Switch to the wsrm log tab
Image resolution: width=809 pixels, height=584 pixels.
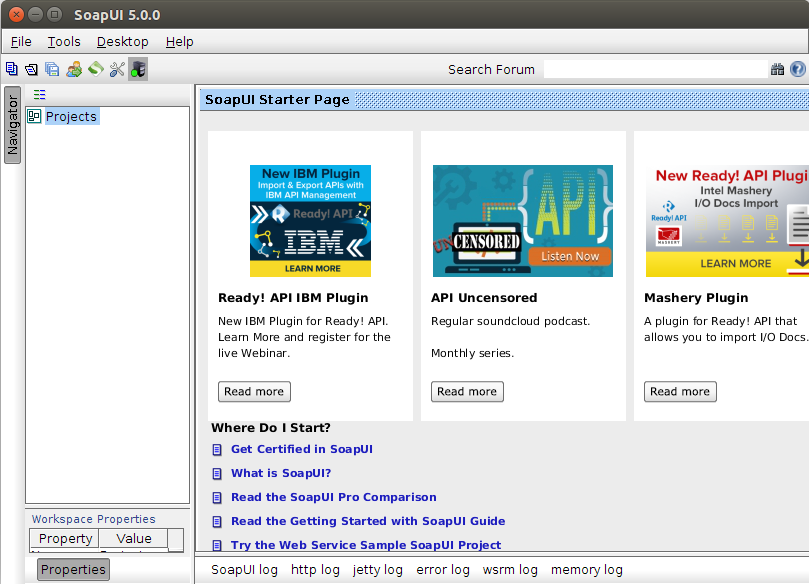point(510,570)
